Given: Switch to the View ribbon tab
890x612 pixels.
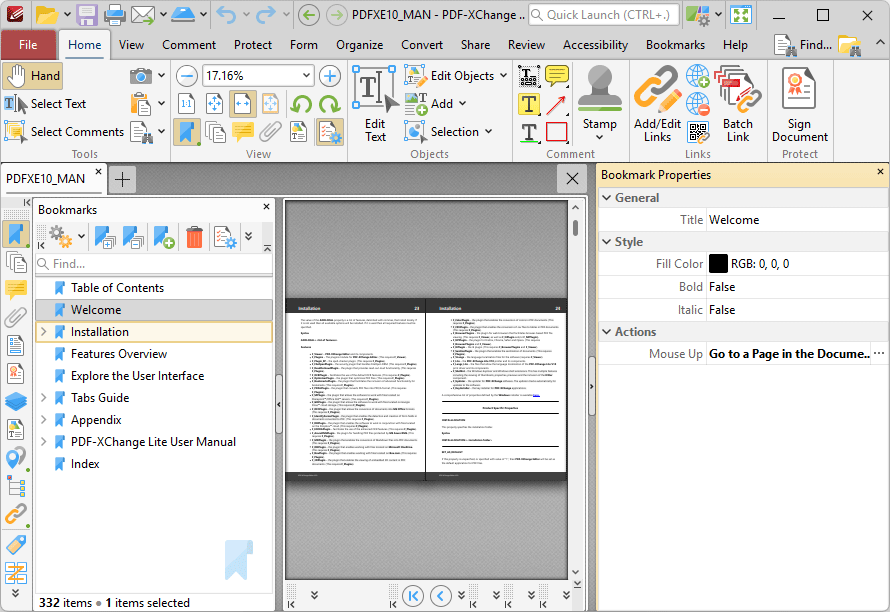Looking at the screenshot, I should click(131, 45).
